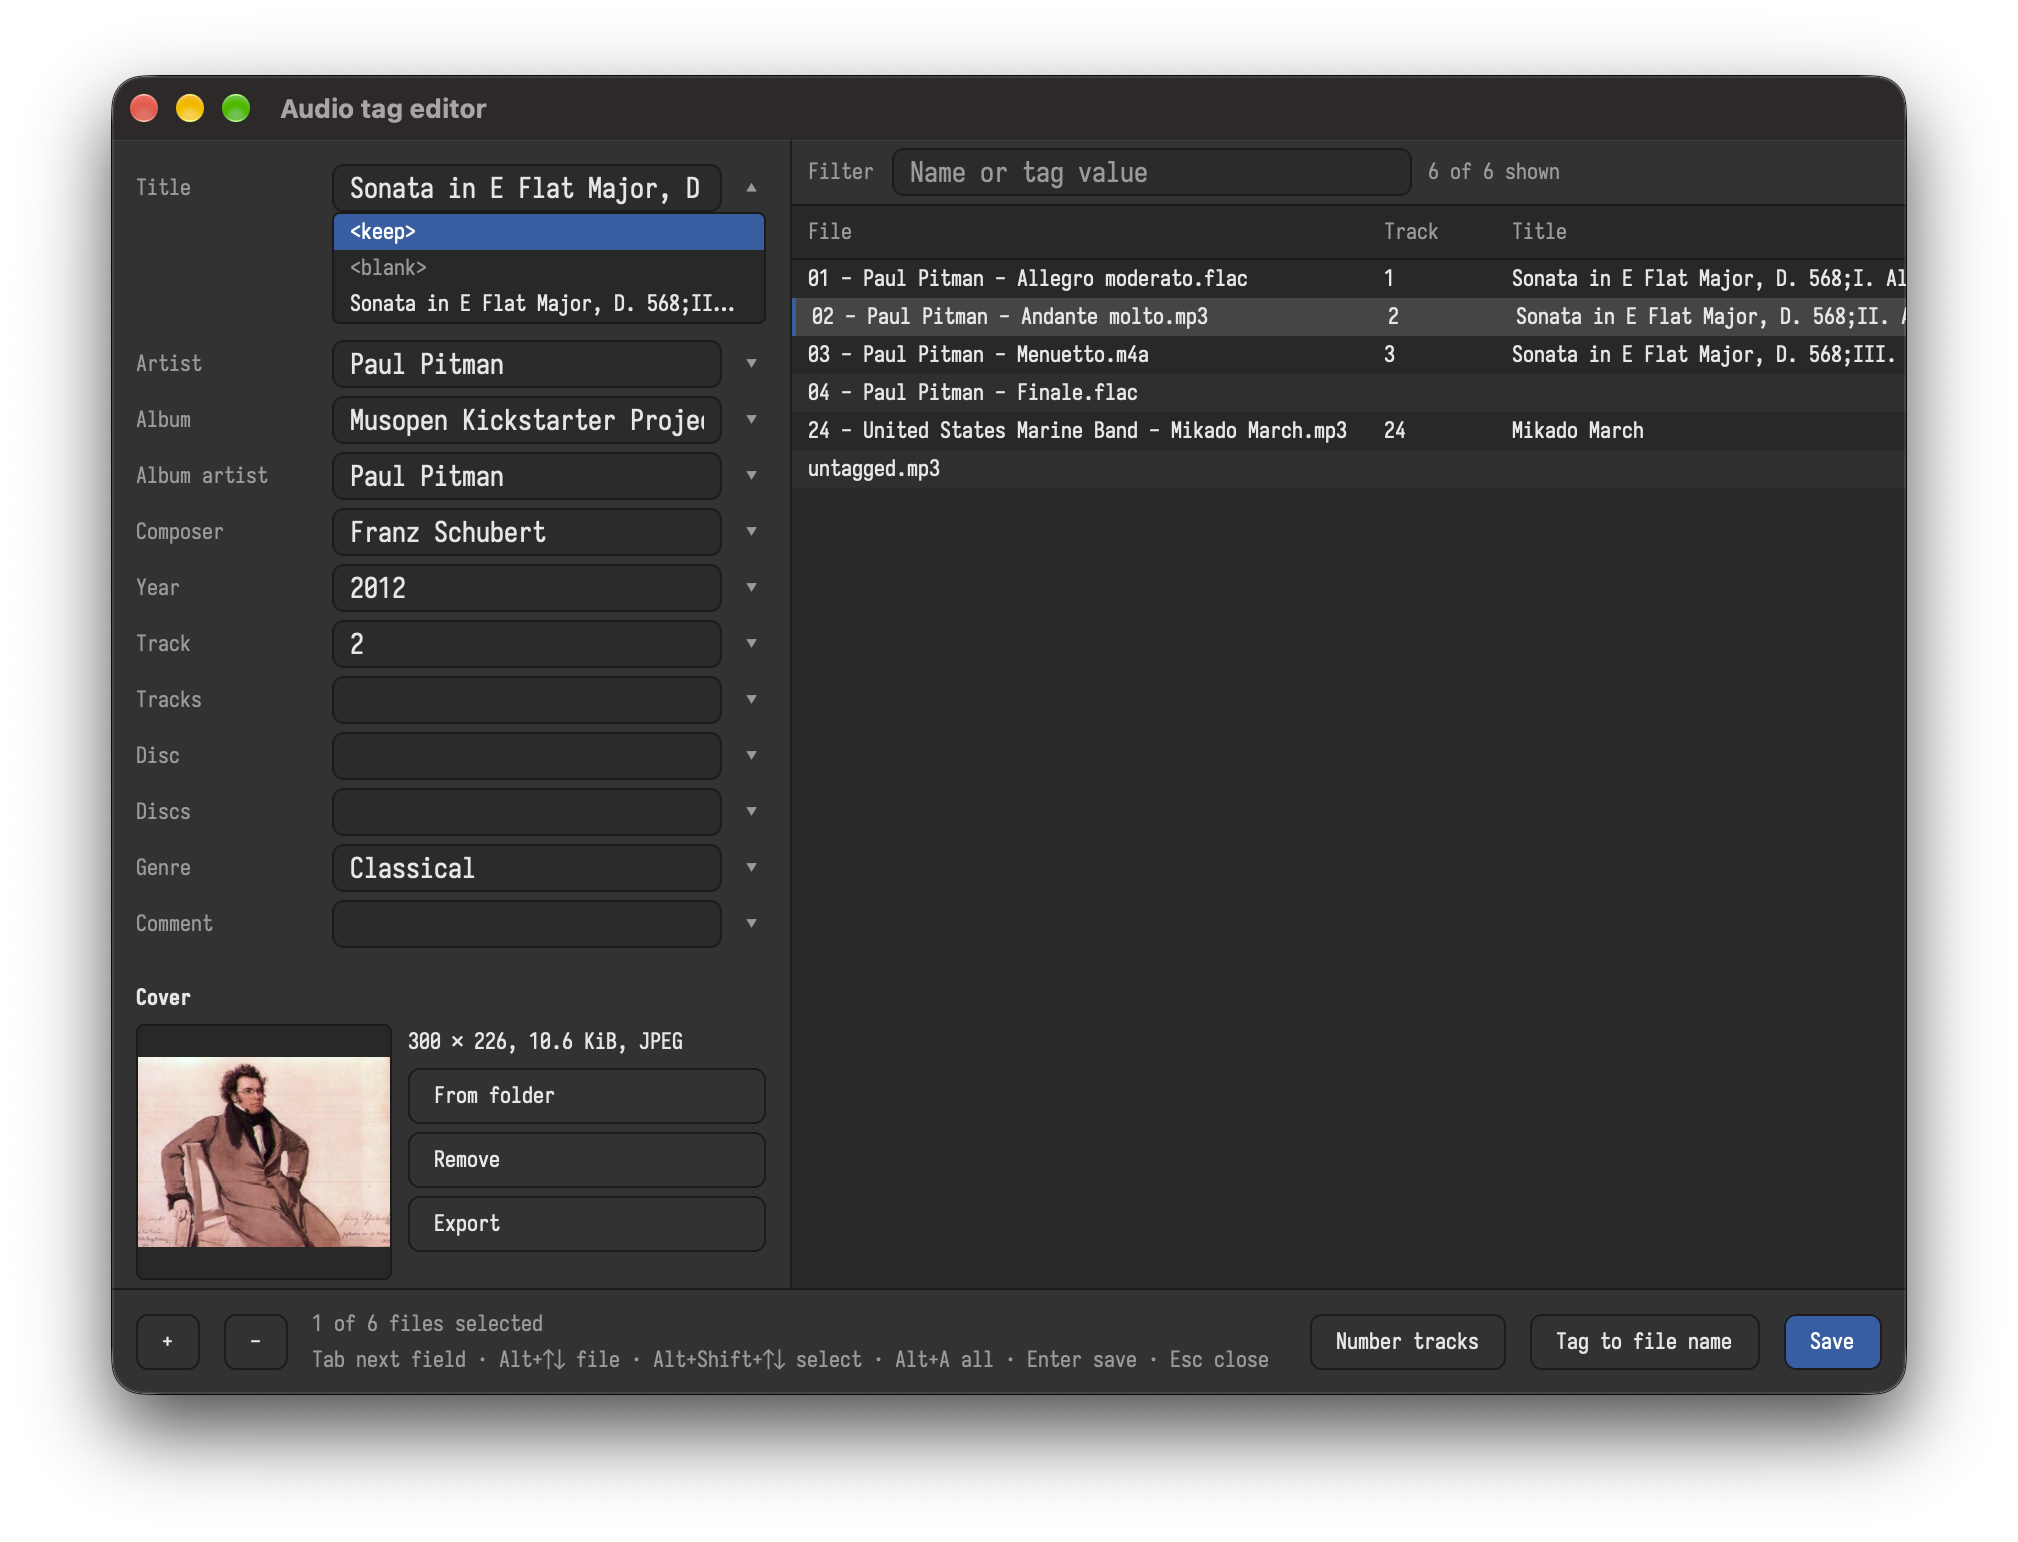This screenshot has width=2018, height=1542.
Task: Open the Album artist dropdown arrow
Action: [751, 476]
